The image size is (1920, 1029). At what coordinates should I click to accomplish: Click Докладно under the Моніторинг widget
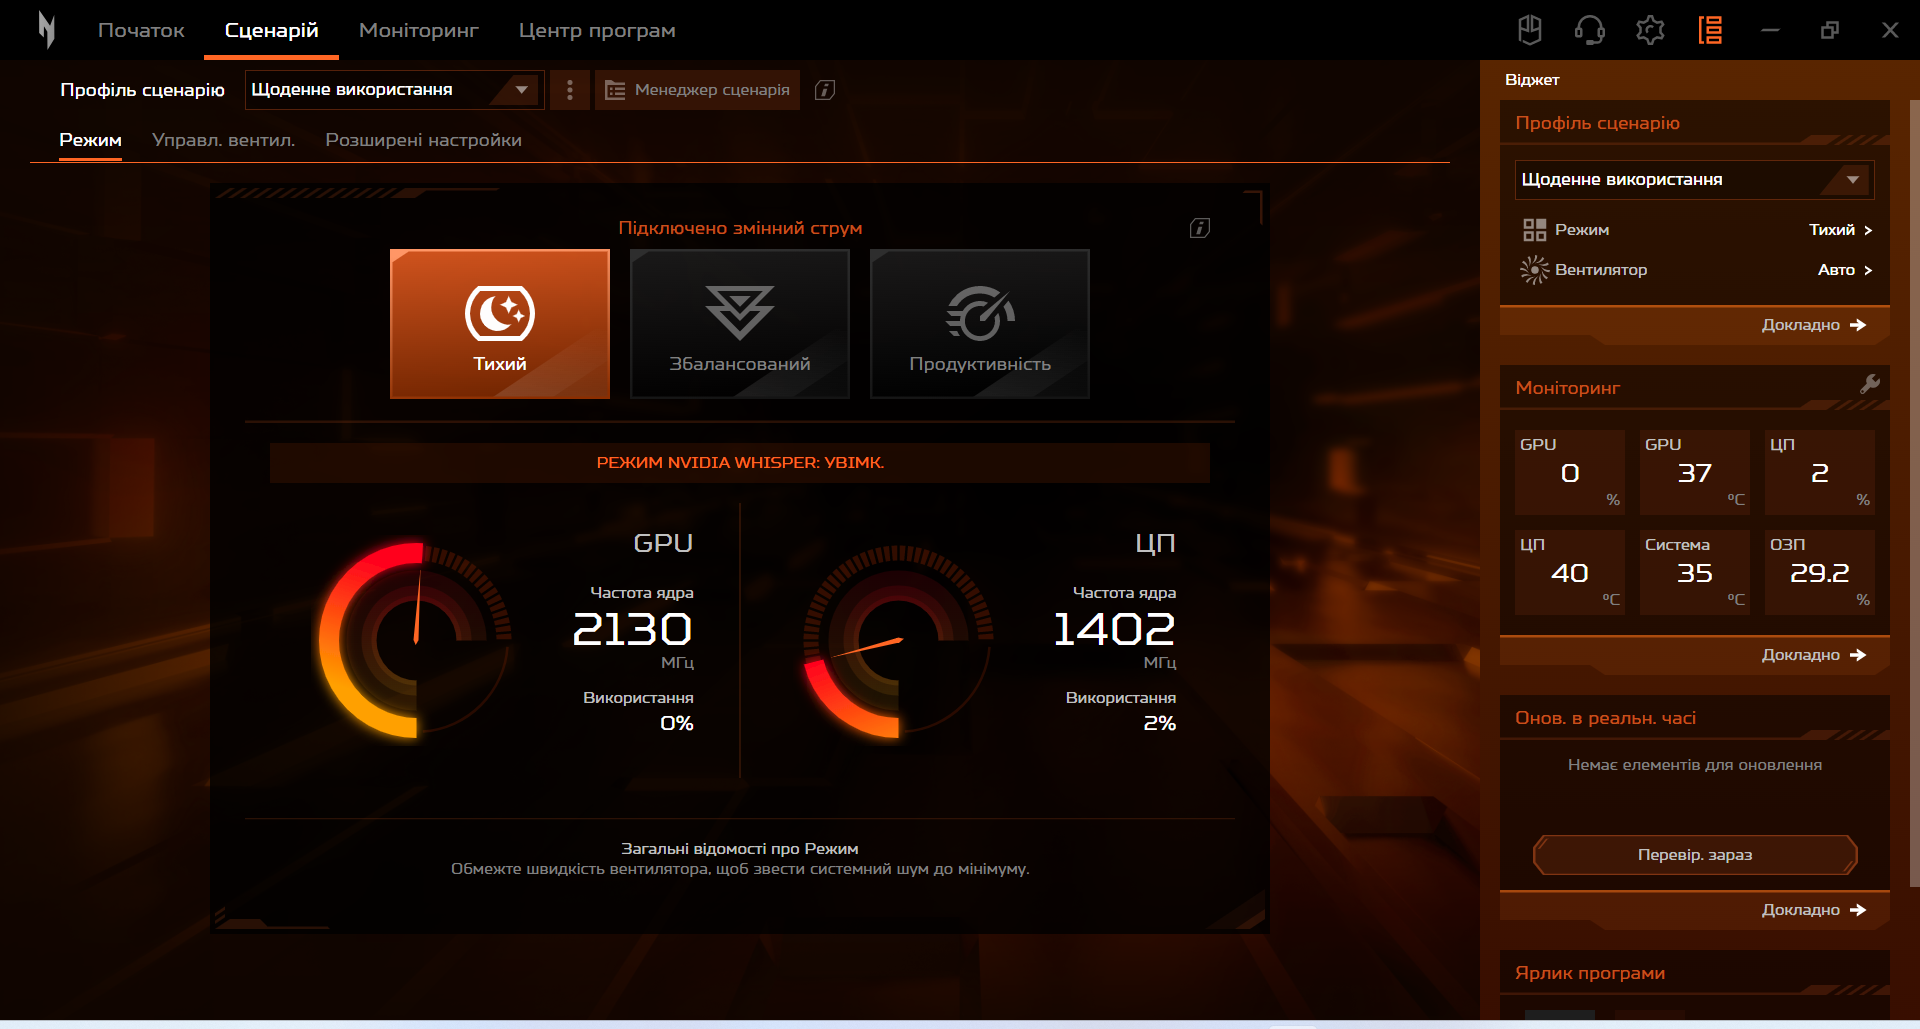[x=1813, y=655]
